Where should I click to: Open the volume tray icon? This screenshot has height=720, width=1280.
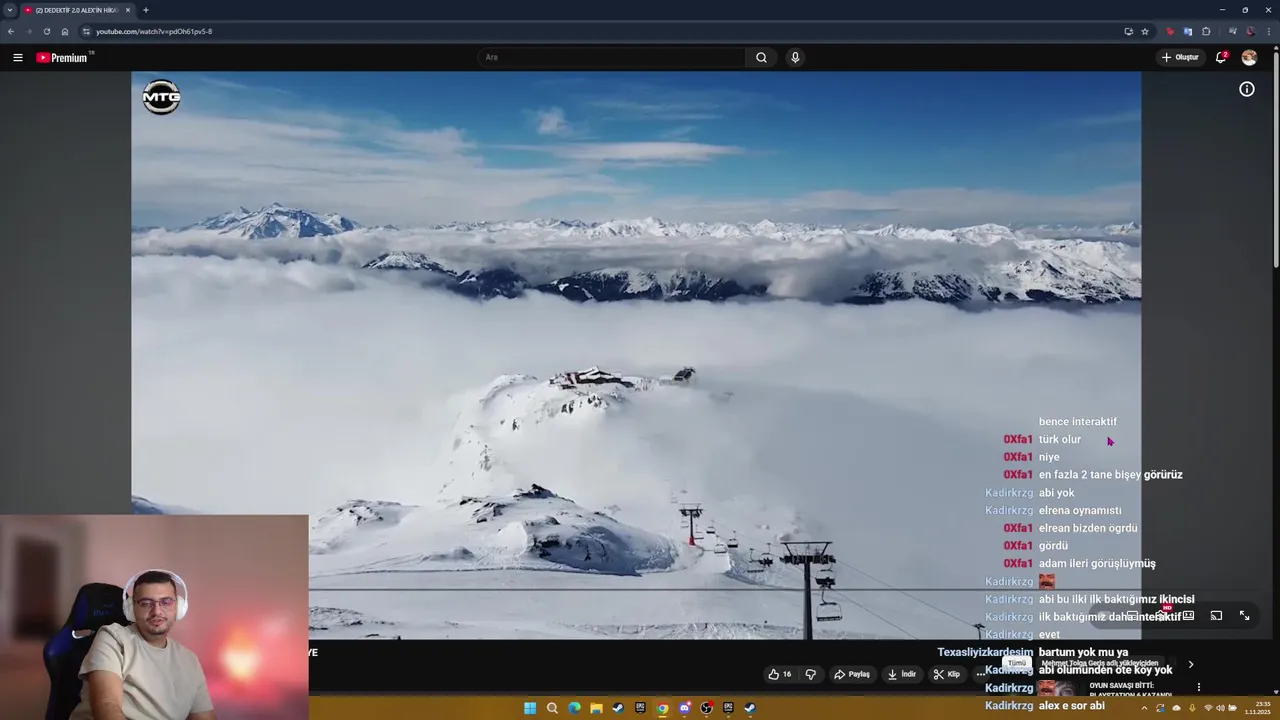tap(1221, 708)
